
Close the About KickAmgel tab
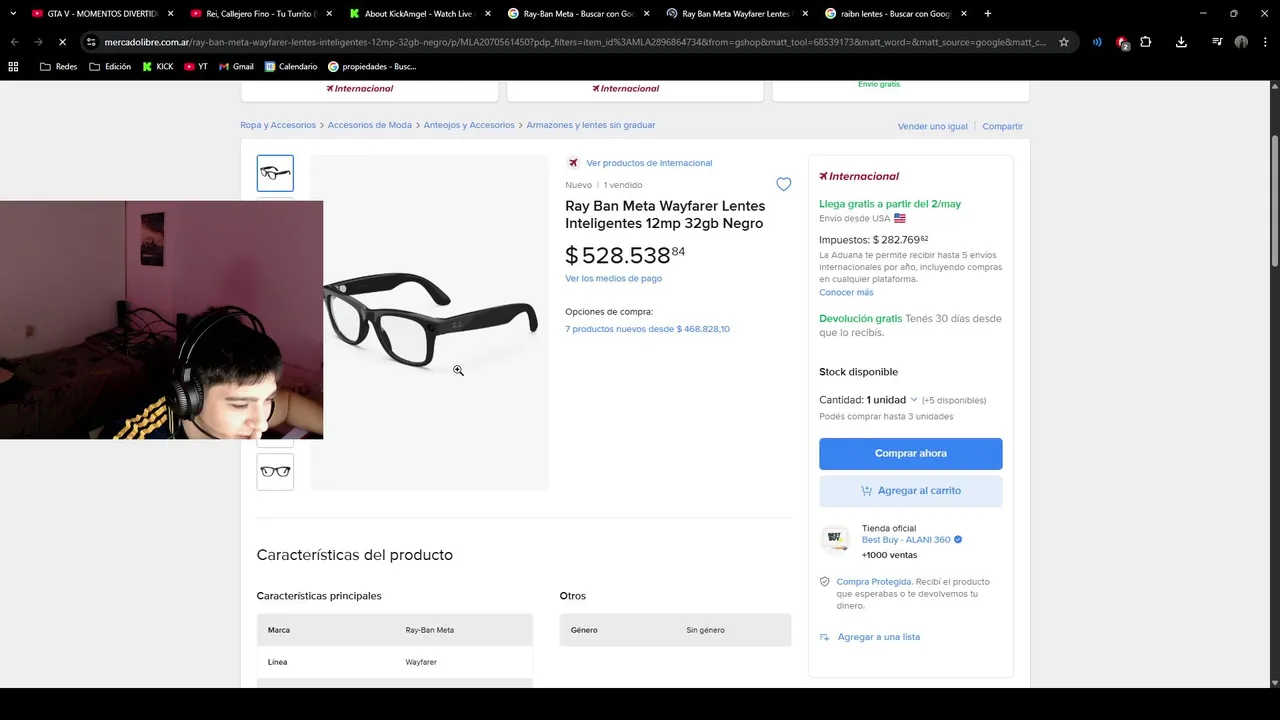pos(488,14)
